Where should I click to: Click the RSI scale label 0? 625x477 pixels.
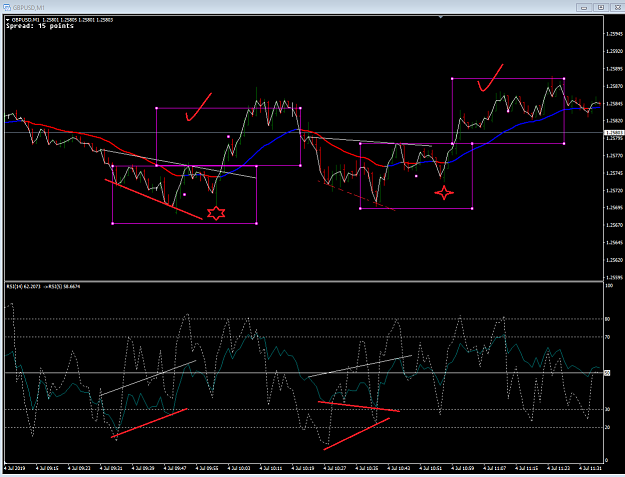pyautogui.click(x=607, y=460)
